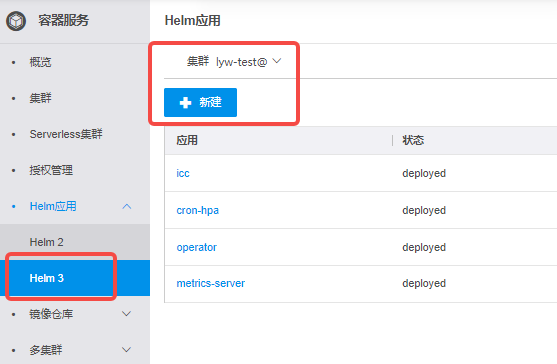Collapse the Helm应用 submenu chevron

pyautogui.click(x=127, y=206)
